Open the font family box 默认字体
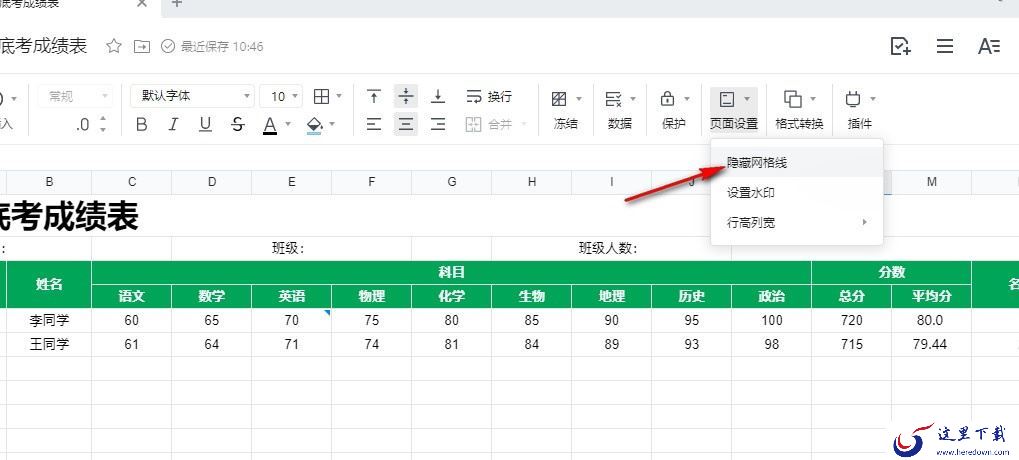 point(192,96)
